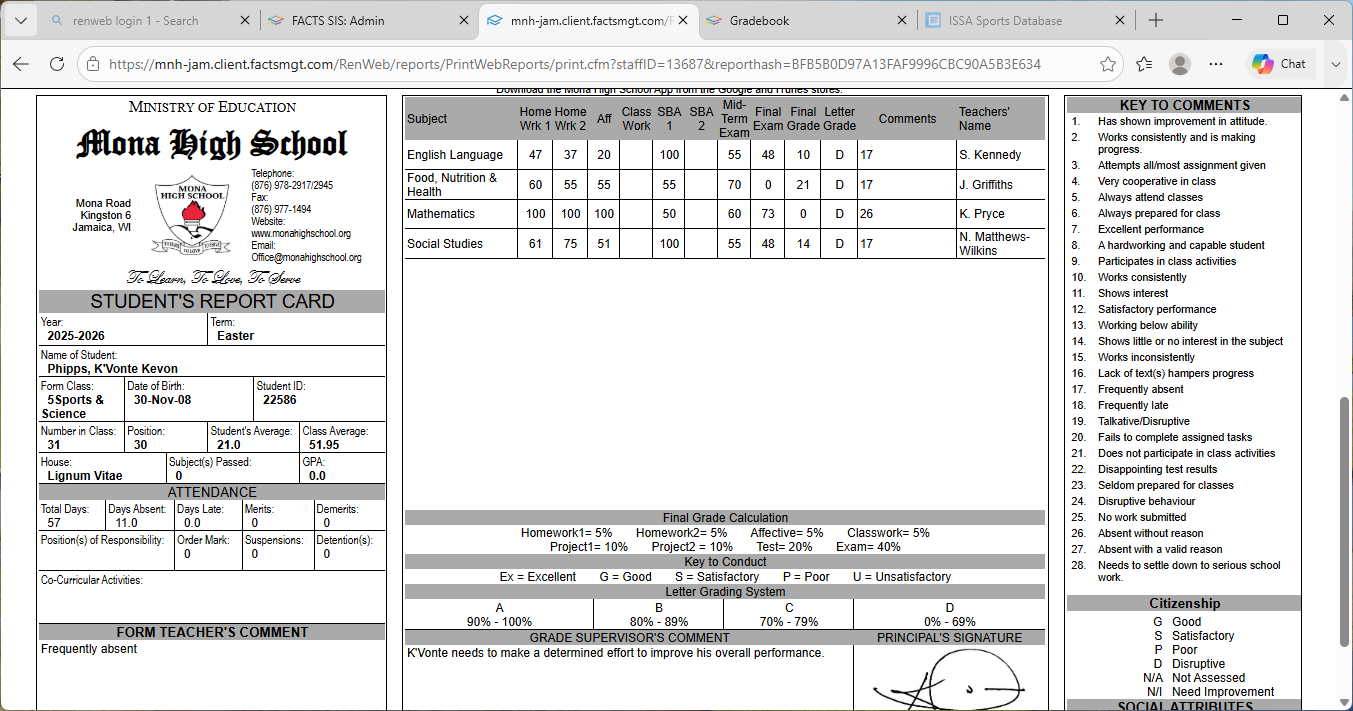Click the www.monahighschool.org website text
1353x711 pixels.
300,234
